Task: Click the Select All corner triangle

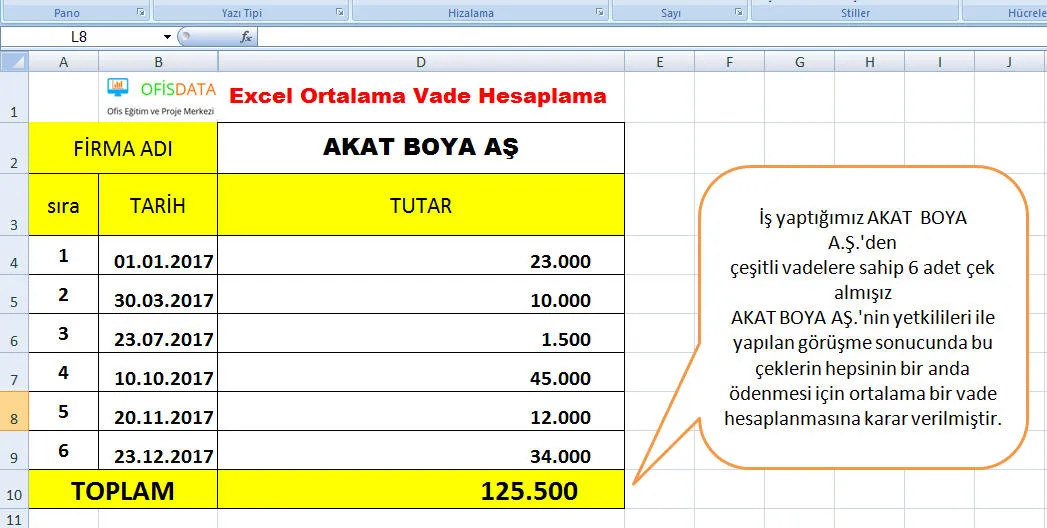Action: point(14,62)
